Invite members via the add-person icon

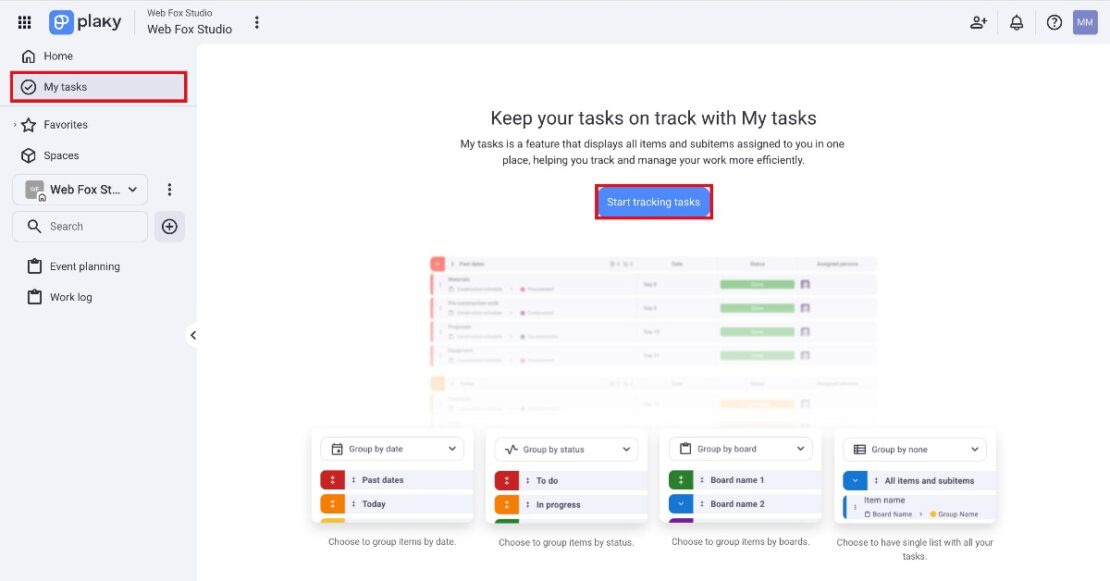978,21
